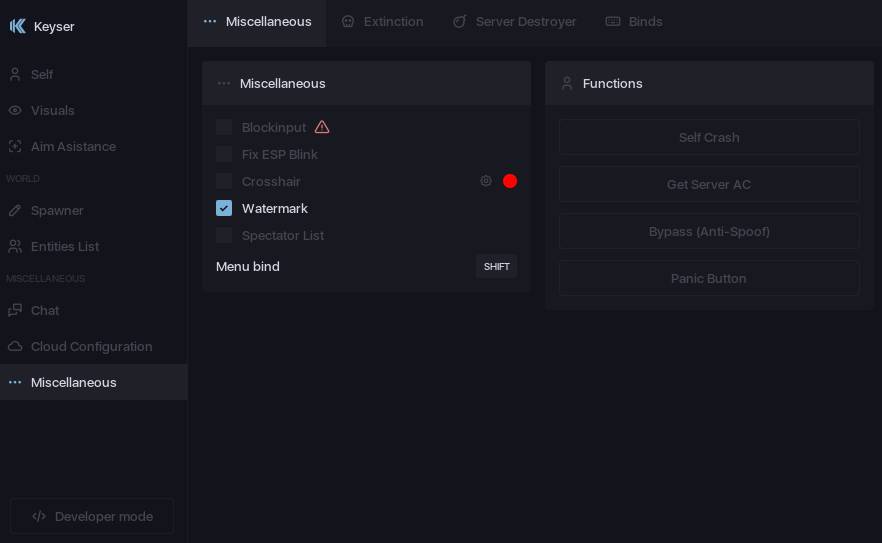Image resolution: width=882 pixels, height=543 pixels.
Task: Open the Self section person icon
Action: tap(15, 74)
